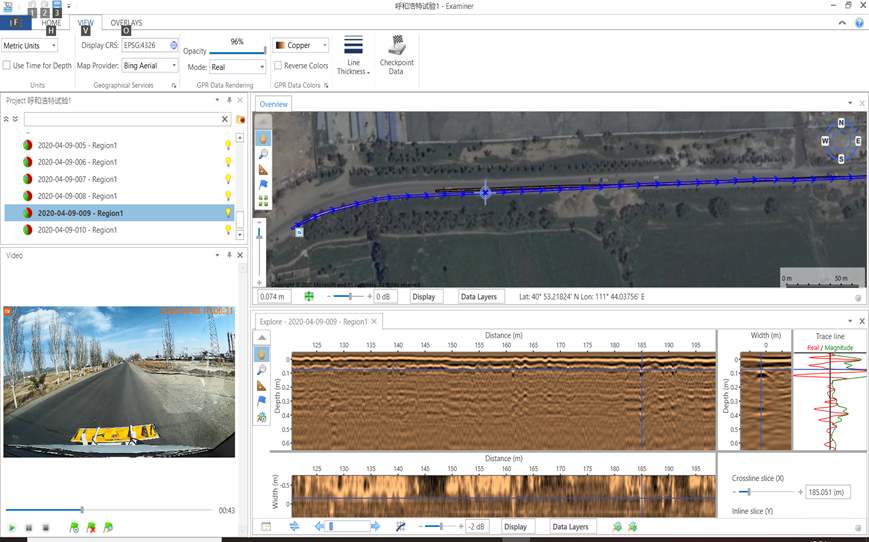Click the compass control on the map
The image size is (869, 542).
(840, 141)
